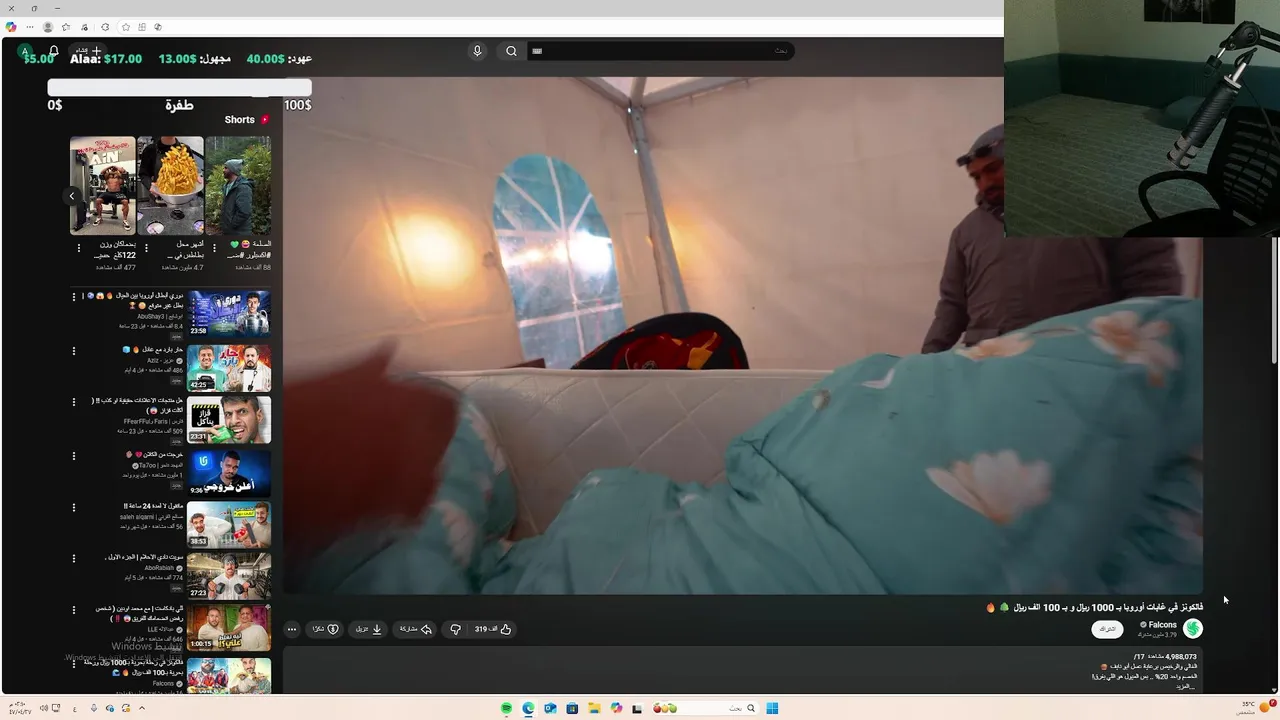Open options menu for Ta7oo video
Screen dimensions: 1280x720
(73, 456)
